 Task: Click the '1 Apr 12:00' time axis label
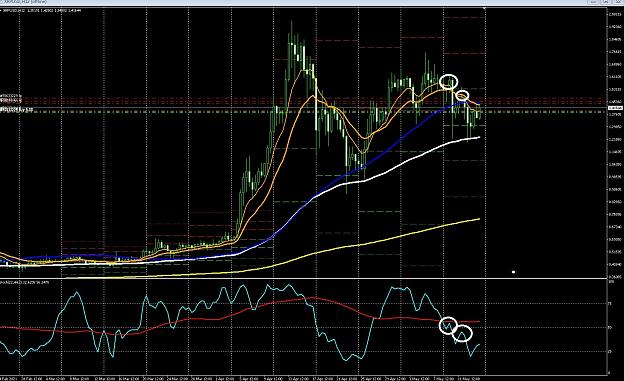coord(226,378)
